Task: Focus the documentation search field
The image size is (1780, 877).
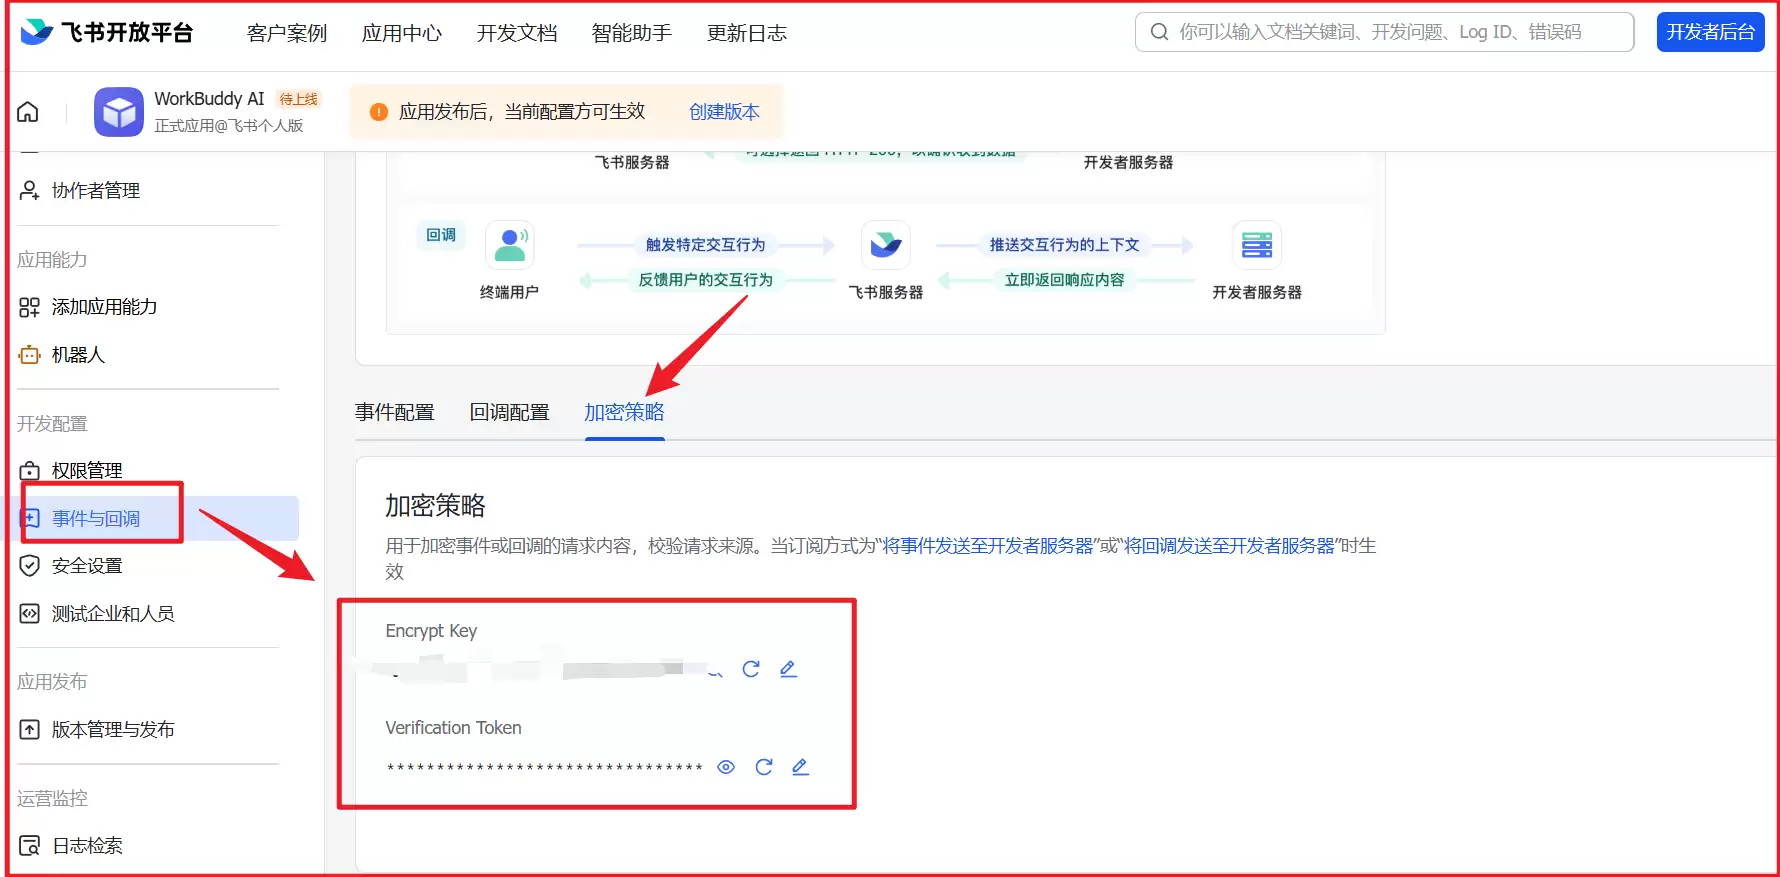Action: click(x=1384, y=32)
